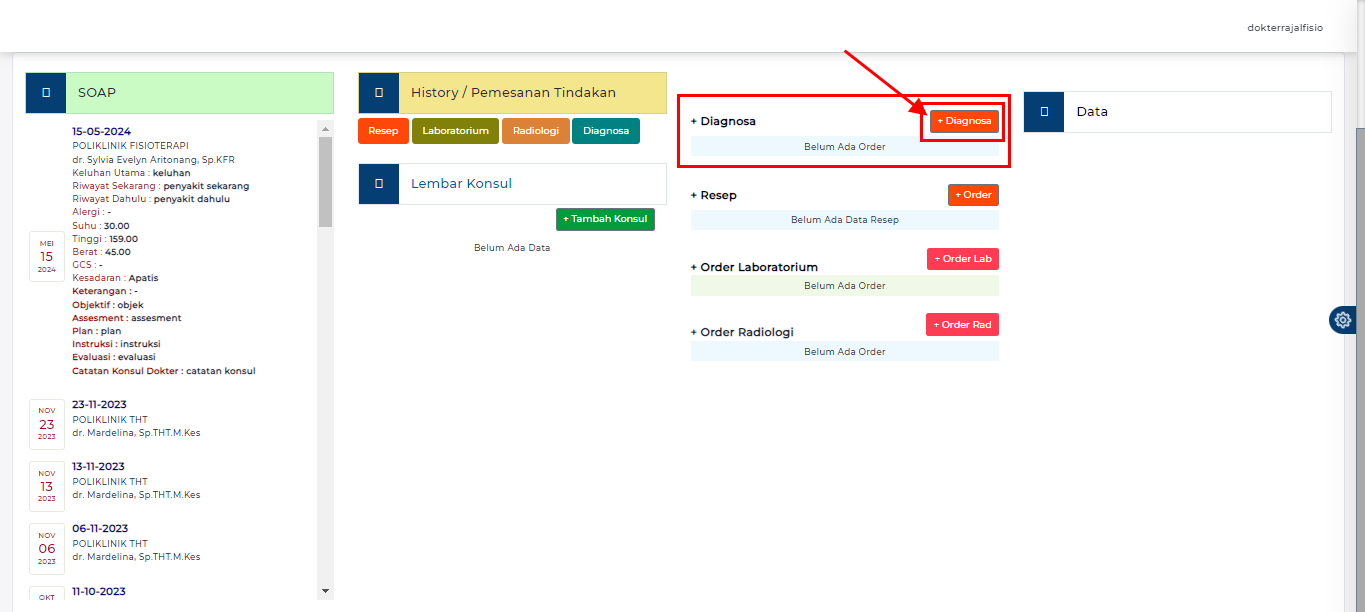This screenshot has height=612, width=1365.
Task: Switch to the Laboratorium history tab
Action: click(455, 131)
